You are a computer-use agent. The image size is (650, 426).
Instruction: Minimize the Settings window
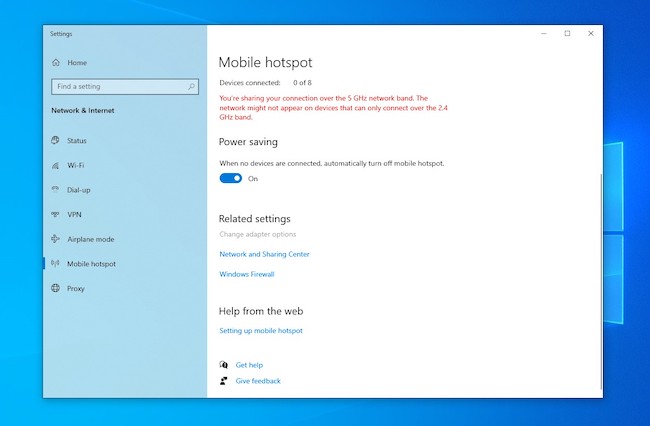click(544, 34)
